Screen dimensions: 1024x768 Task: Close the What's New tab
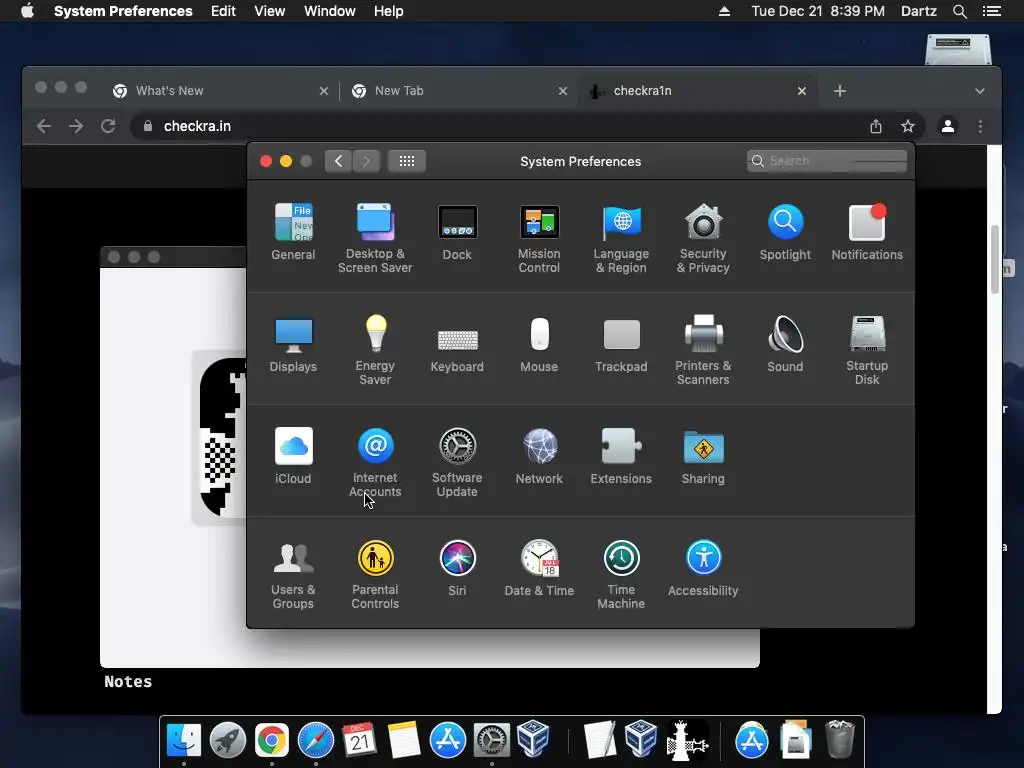[x=324, y=91]
